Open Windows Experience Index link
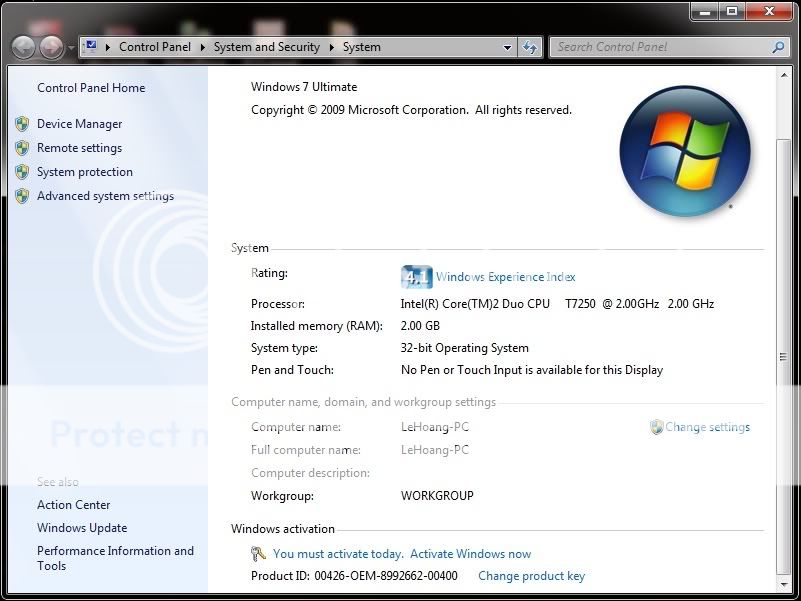Image resolution: width=801 pixels, height=601 pixels. click(505, 277)
